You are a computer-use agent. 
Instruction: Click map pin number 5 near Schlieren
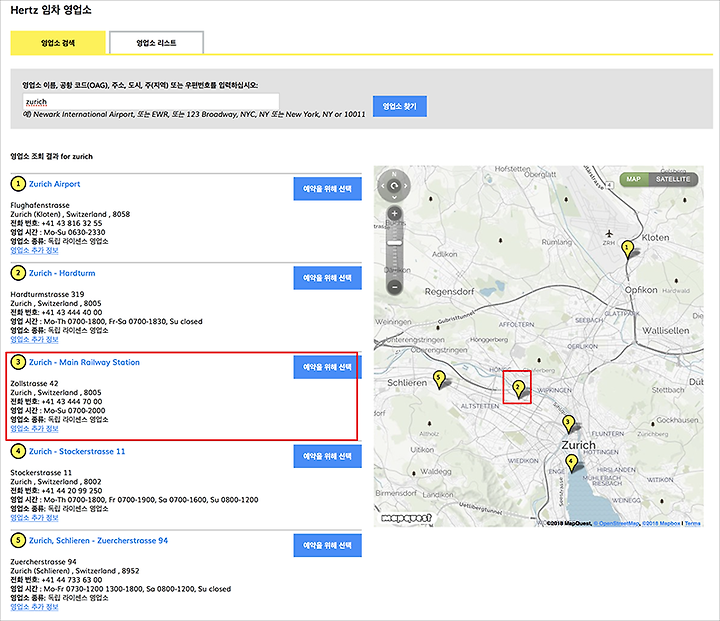tap(439, 380)
